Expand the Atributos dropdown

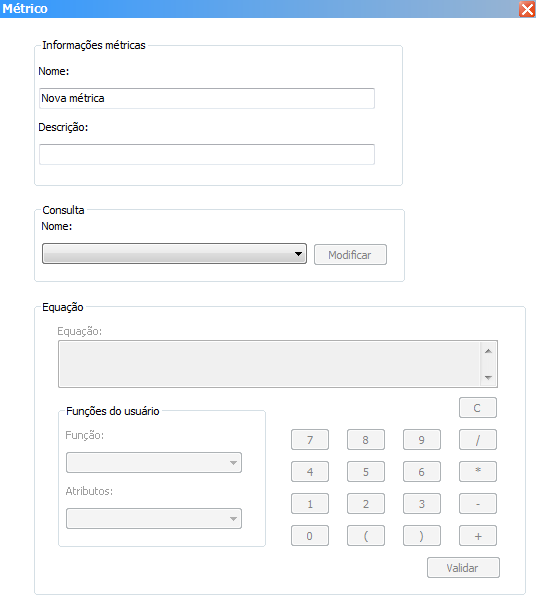click(154, 519)
